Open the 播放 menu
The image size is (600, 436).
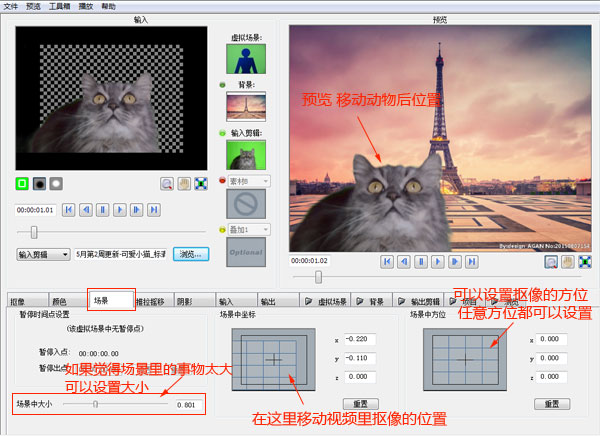86,6
